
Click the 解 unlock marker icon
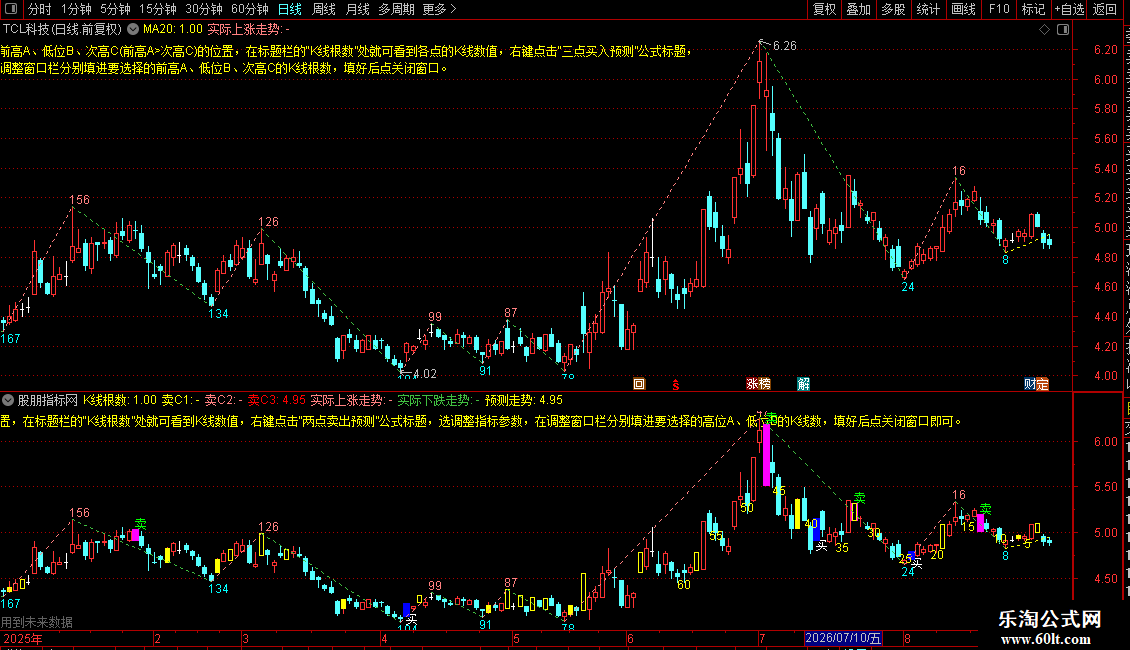click(804, 384)
